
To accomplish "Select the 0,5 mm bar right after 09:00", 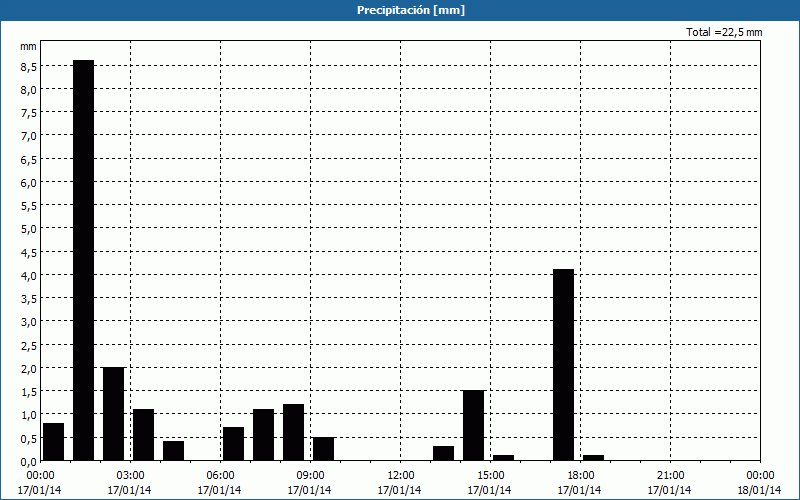I will [x=323, y=449].
